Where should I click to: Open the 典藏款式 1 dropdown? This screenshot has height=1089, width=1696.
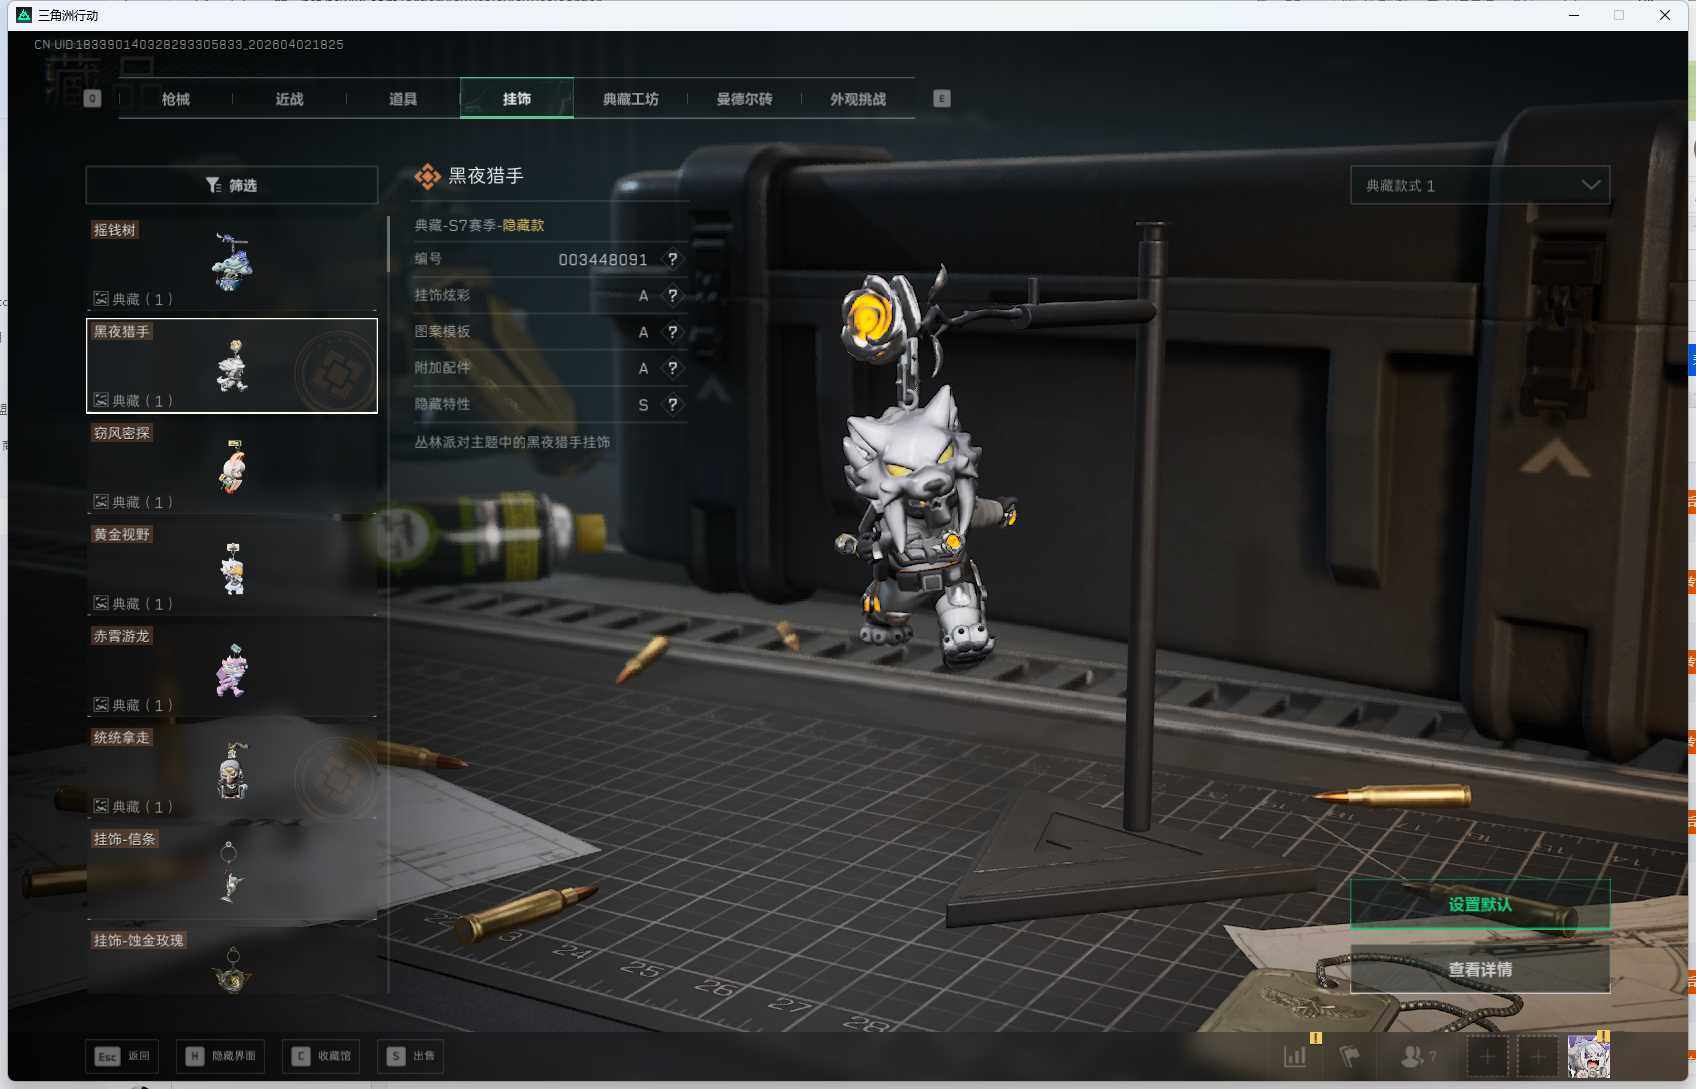(x=1479, y=185)
